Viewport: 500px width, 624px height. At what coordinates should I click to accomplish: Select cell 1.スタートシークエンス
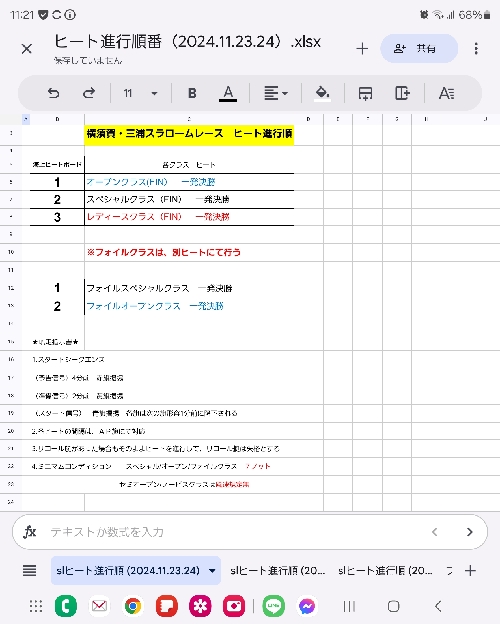pyautogui.click(x=68, y=359)
